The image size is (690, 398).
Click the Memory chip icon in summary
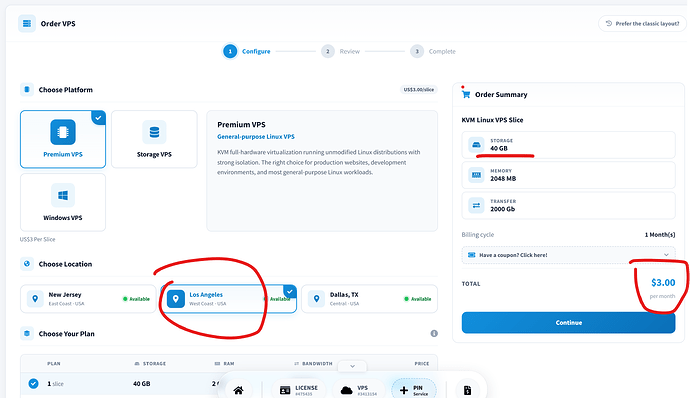pyautogui.click(x=476, y=175)
